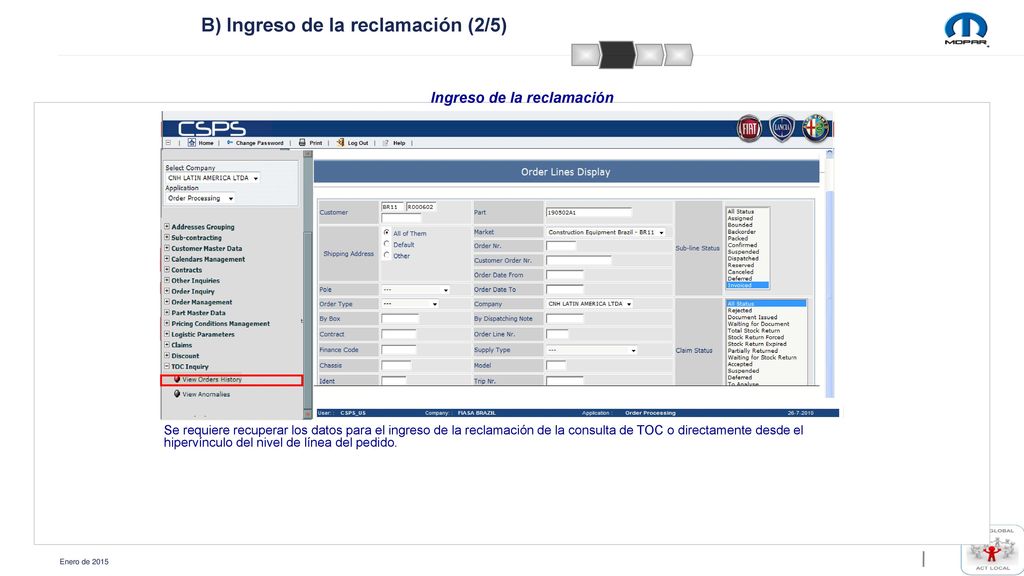Select Document Issued in Claim Status list
The width and height of the screenshot is (1024, 576).
[x=752, y=317]
